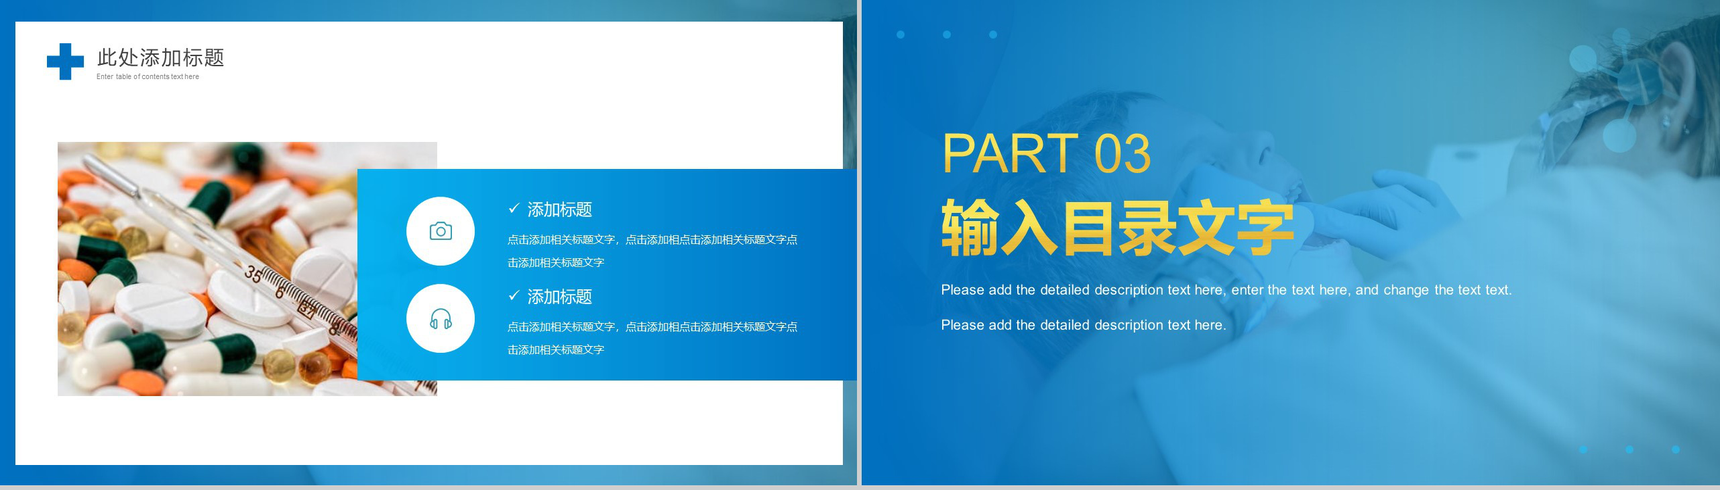
Task: Click the checkmark beside the first 添加标题
Action: coord(513,209)
